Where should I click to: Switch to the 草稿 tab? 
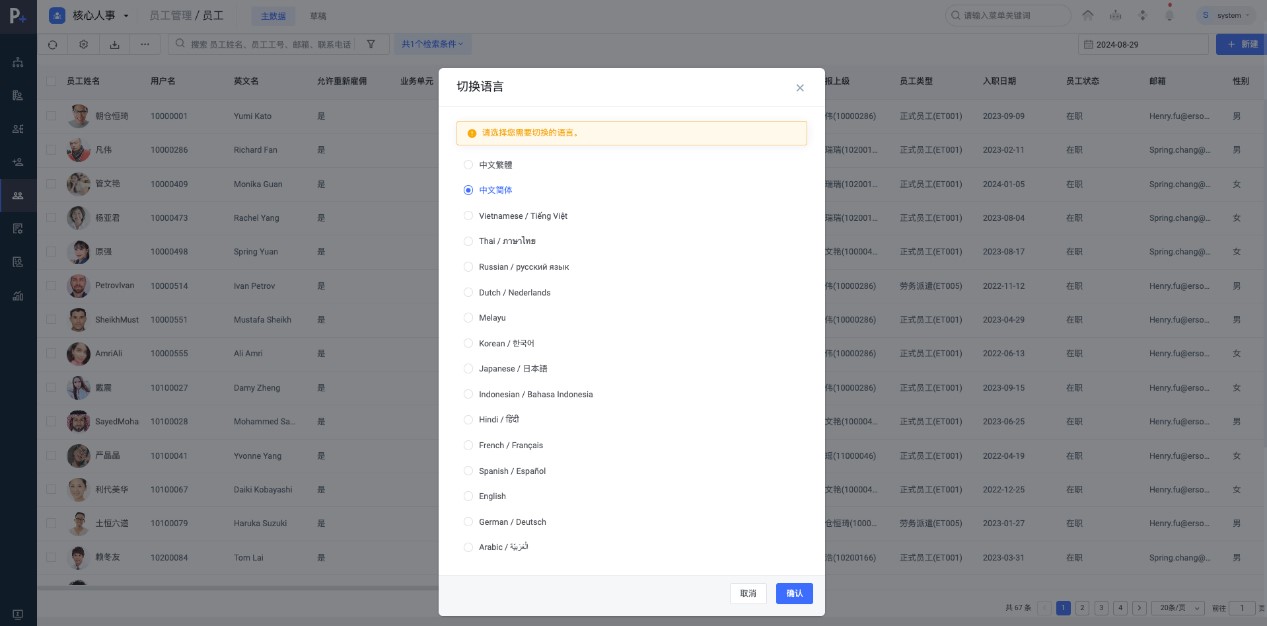click(x=317, y=16)
